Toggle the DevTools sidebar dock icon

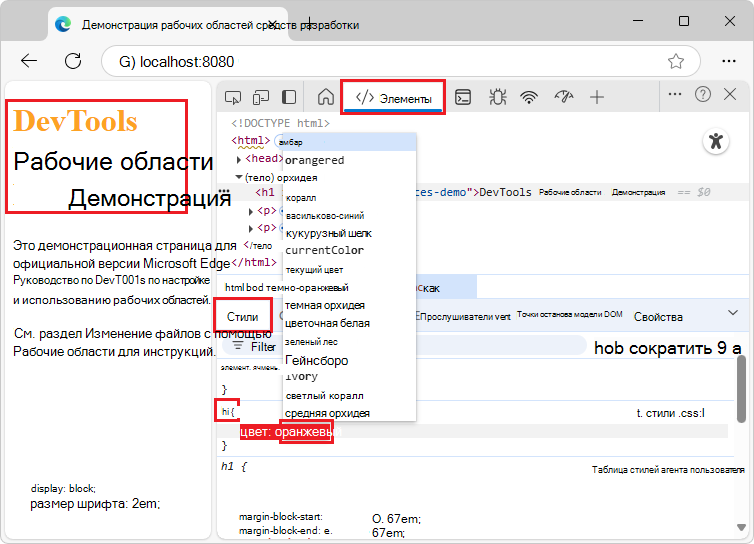pos(289,98)
